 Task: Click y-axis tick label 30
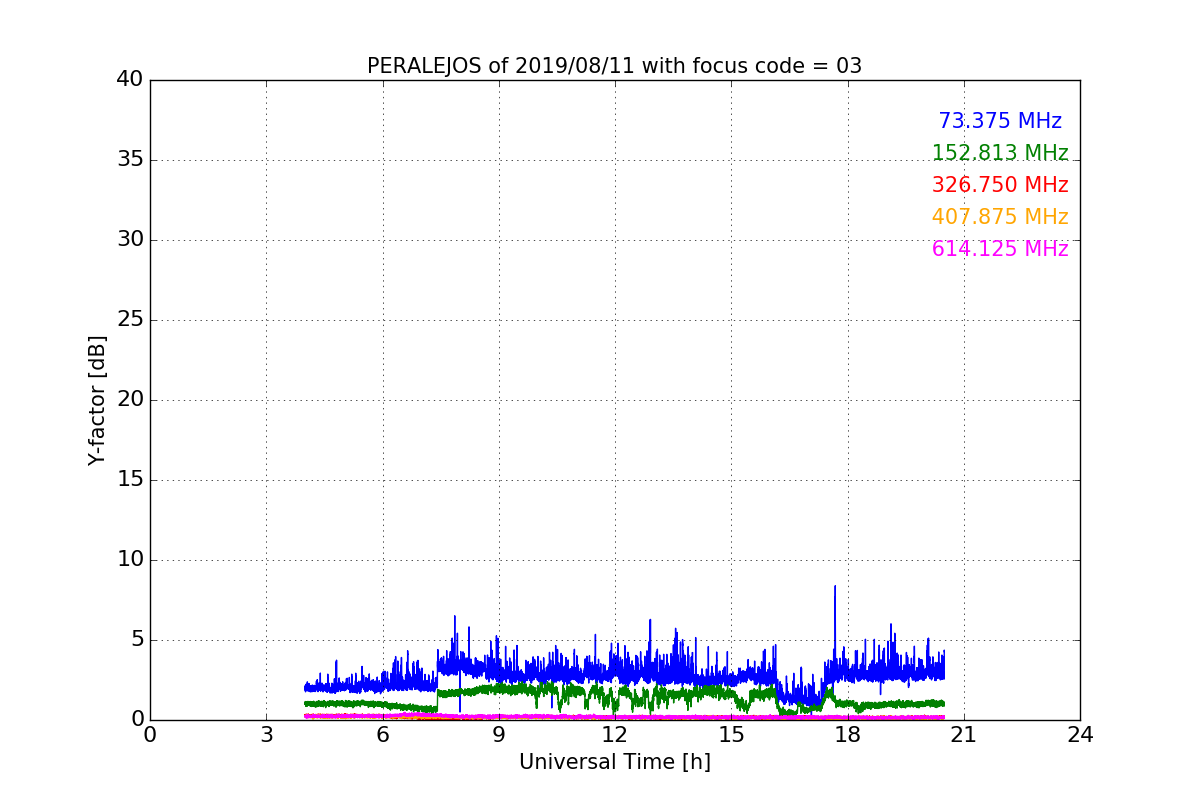130,239
